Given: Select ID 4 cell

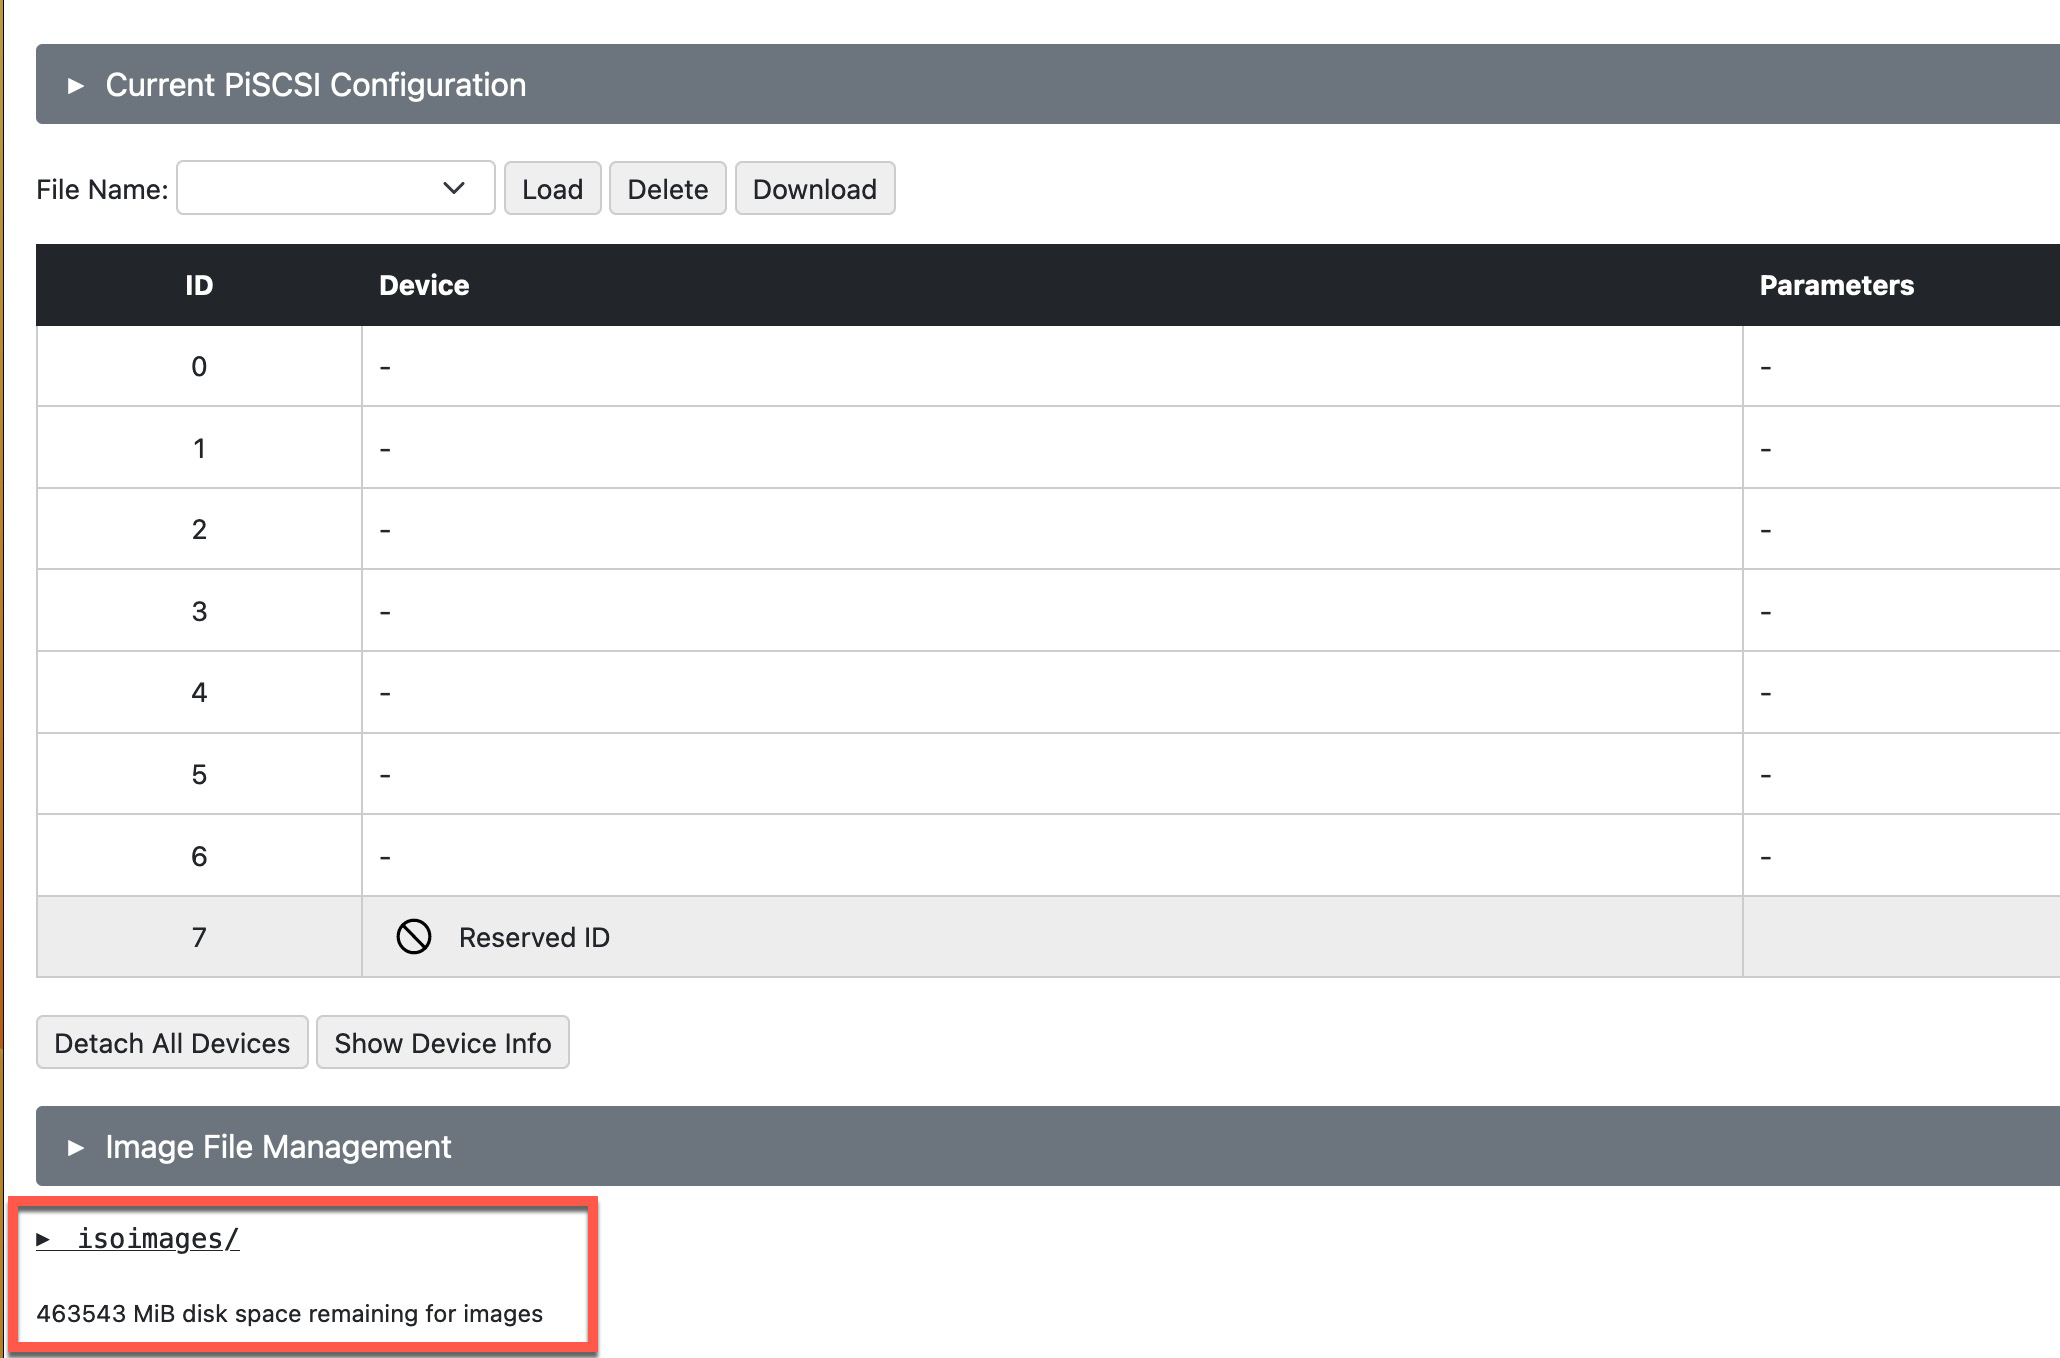Looking at the screenshot, I should [x=199, y=692].
